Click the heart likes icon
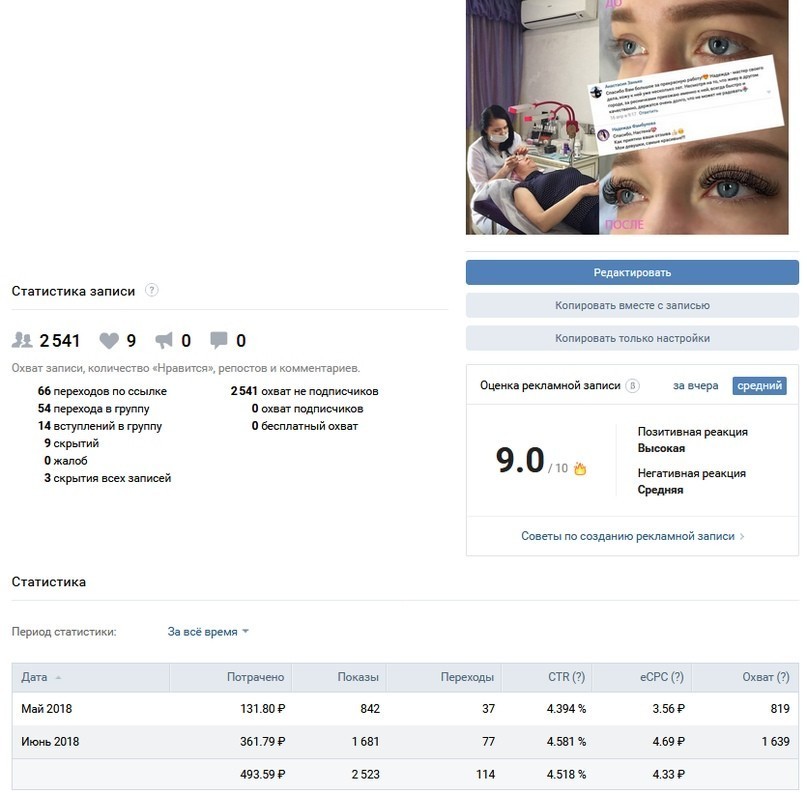This screenshot has width=807, height=793. tap(109, 341)
